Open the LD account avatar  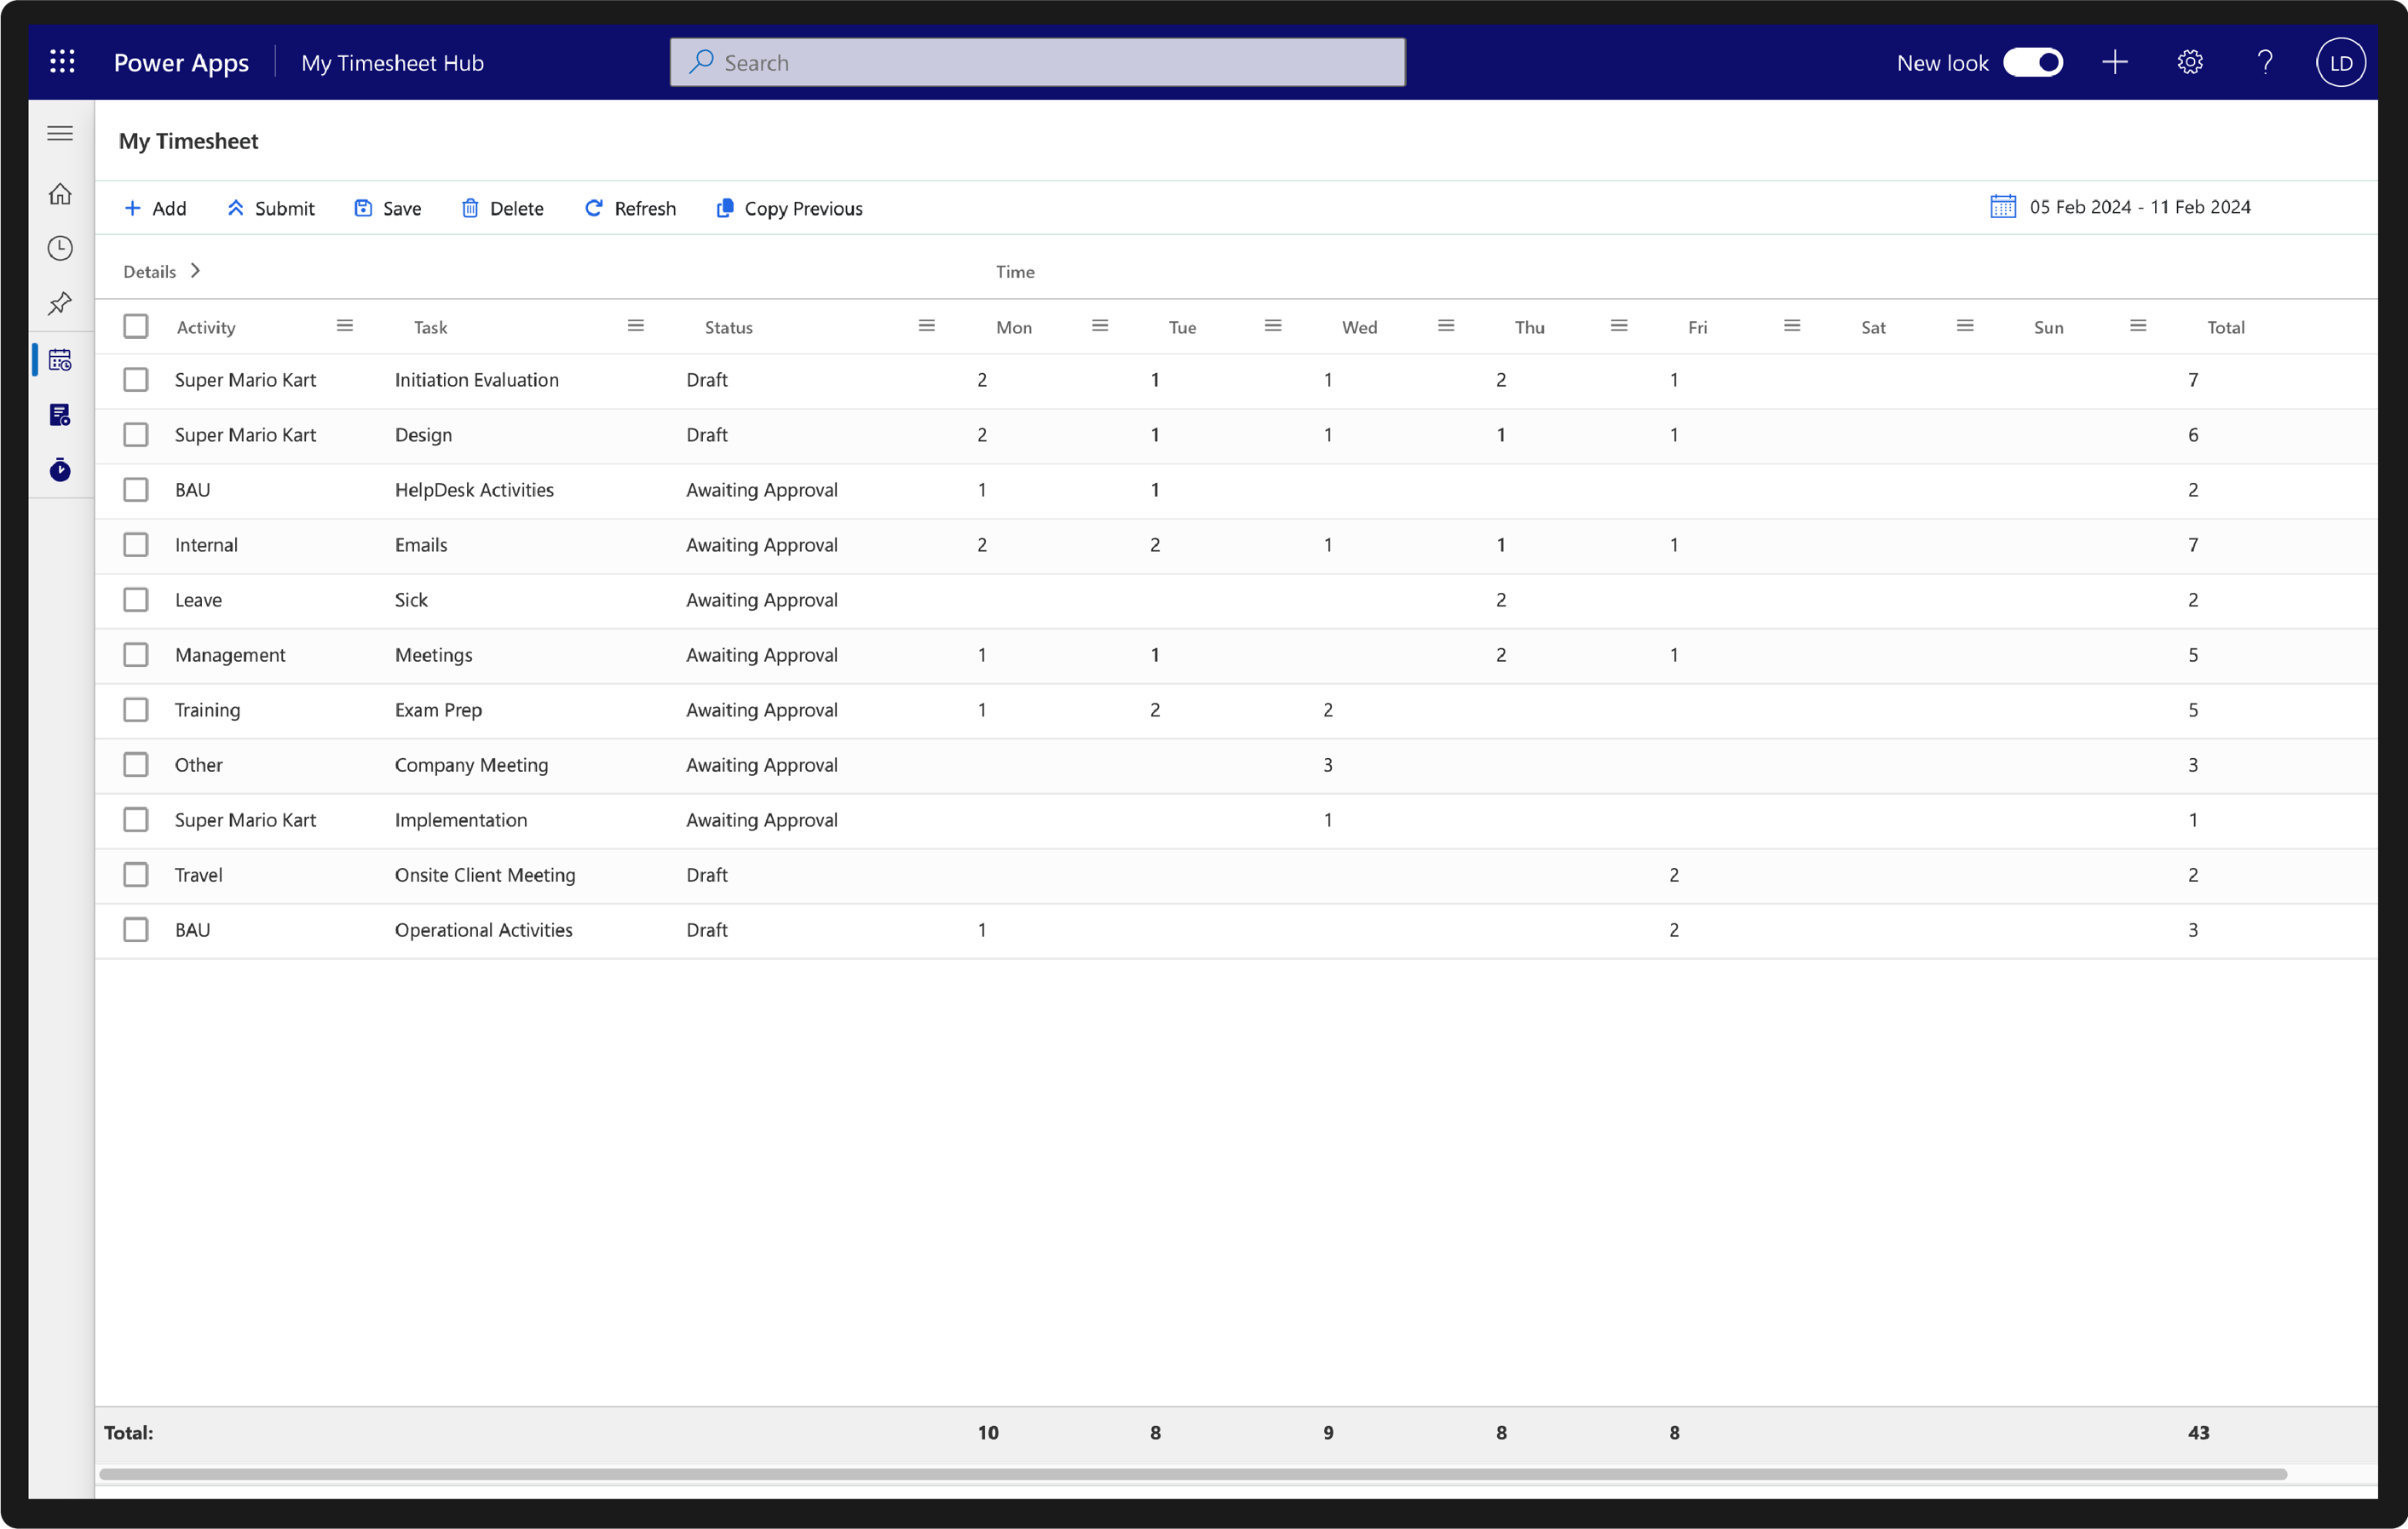2340,61
